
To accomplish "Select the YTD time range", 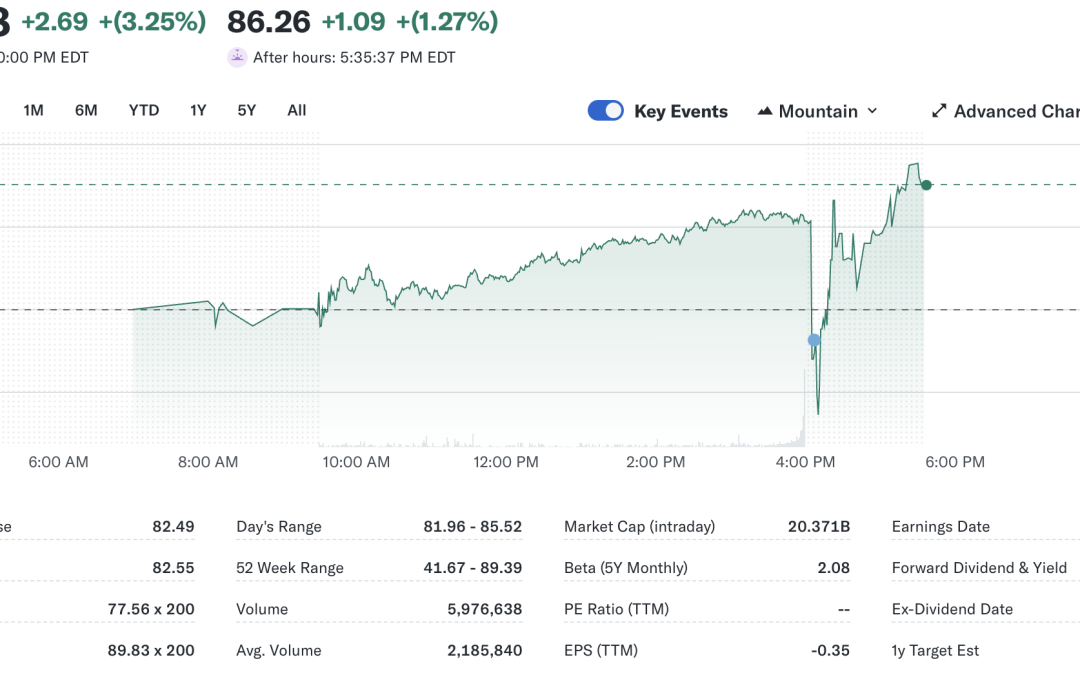I will pos(144,110).
